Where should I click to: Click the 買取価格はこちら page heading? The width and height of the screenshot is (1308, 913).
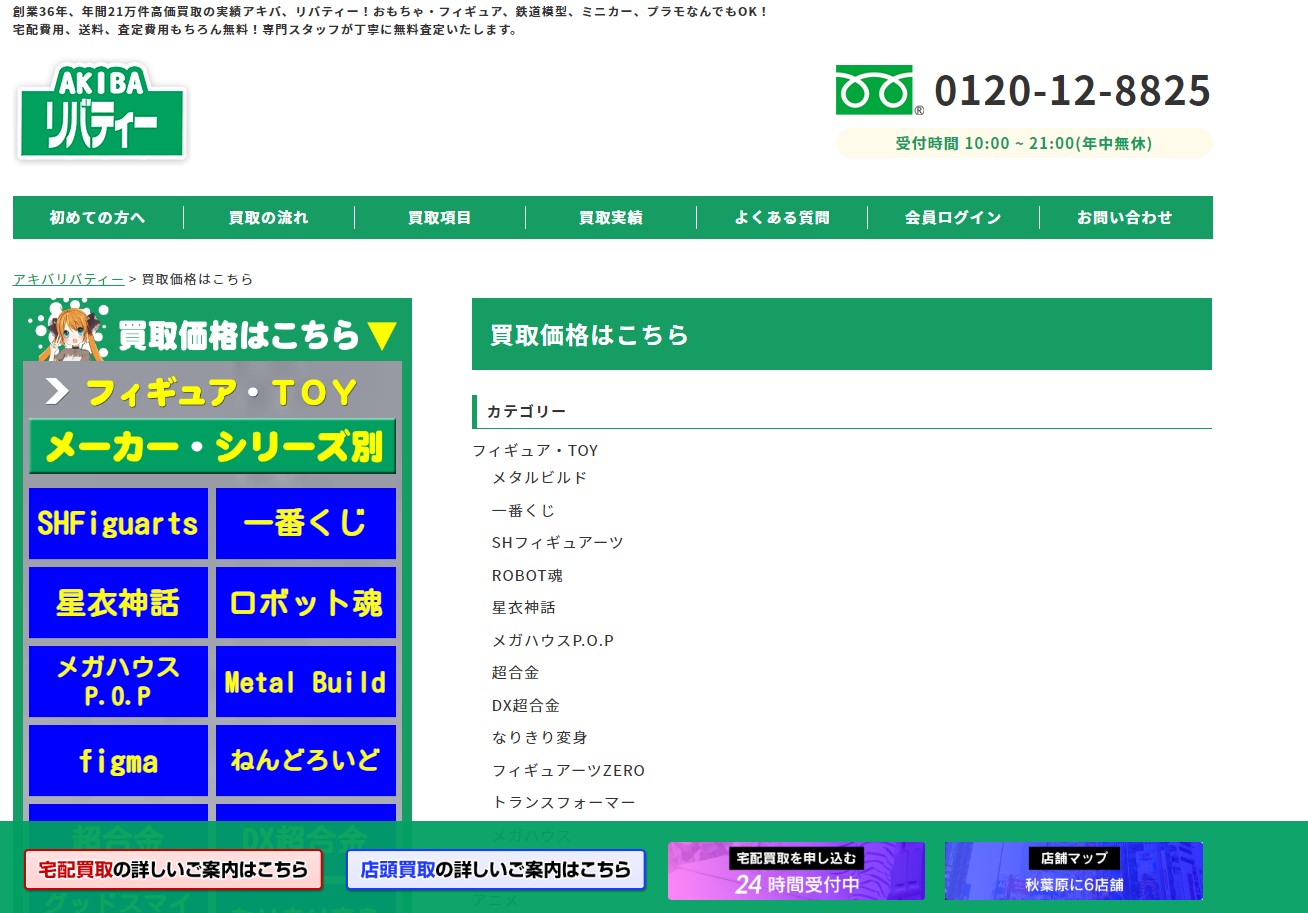point(590,335)
